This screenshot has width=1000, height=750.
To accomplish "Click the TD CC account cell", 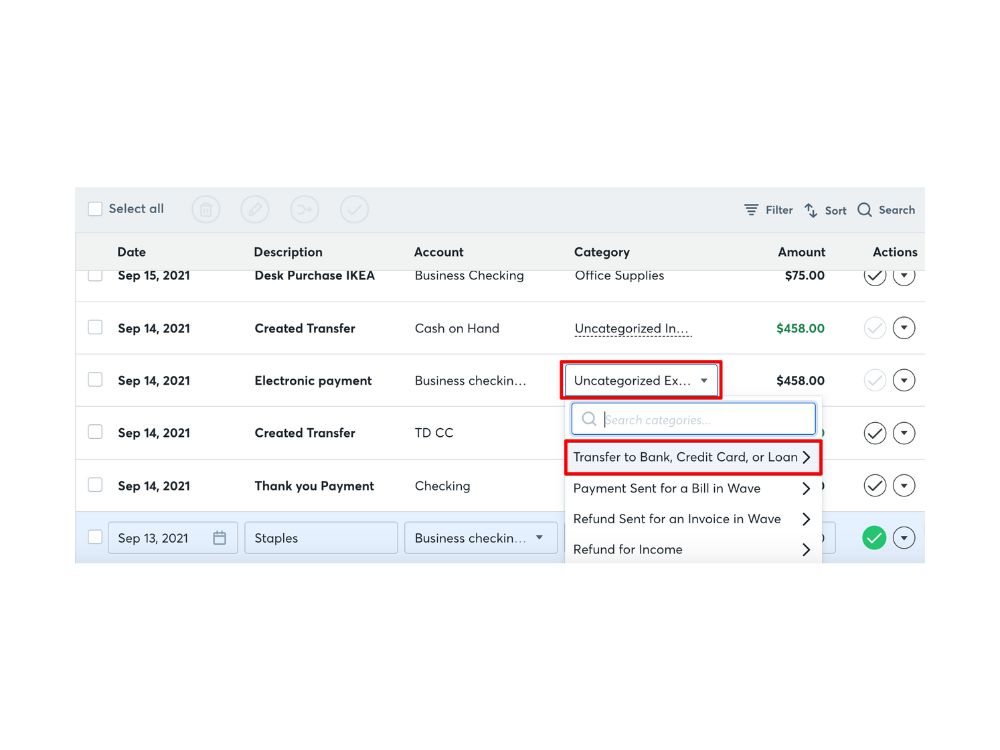I will coord(434,433).
